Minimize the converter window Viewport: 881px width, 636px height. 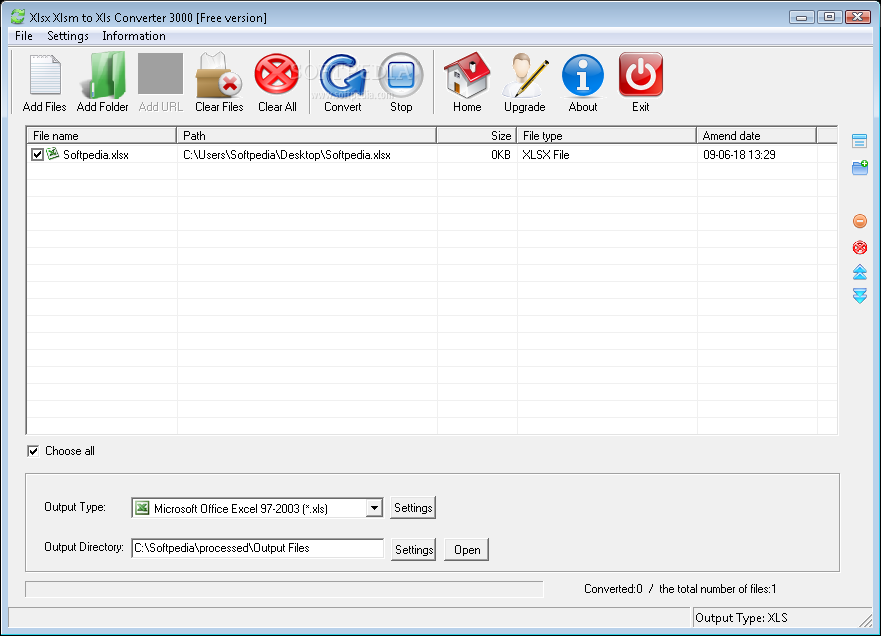pos(802,17)
